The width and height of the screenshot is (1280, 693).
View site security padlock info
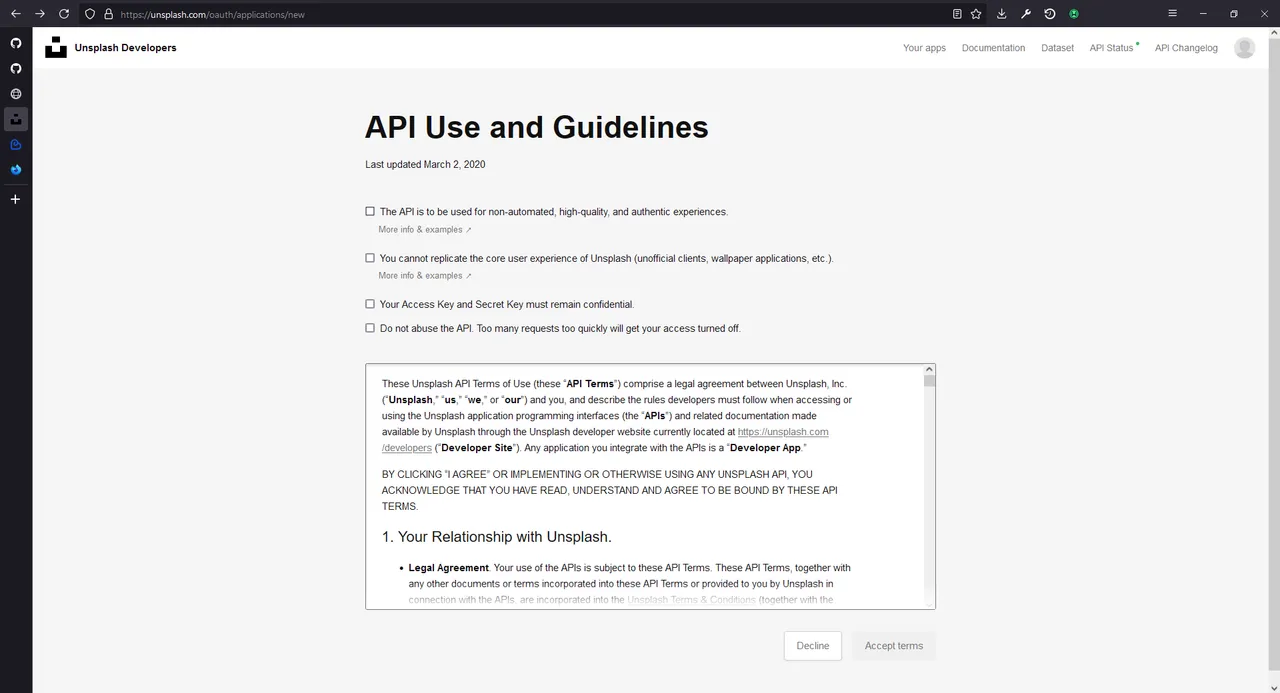click(108, 14)
